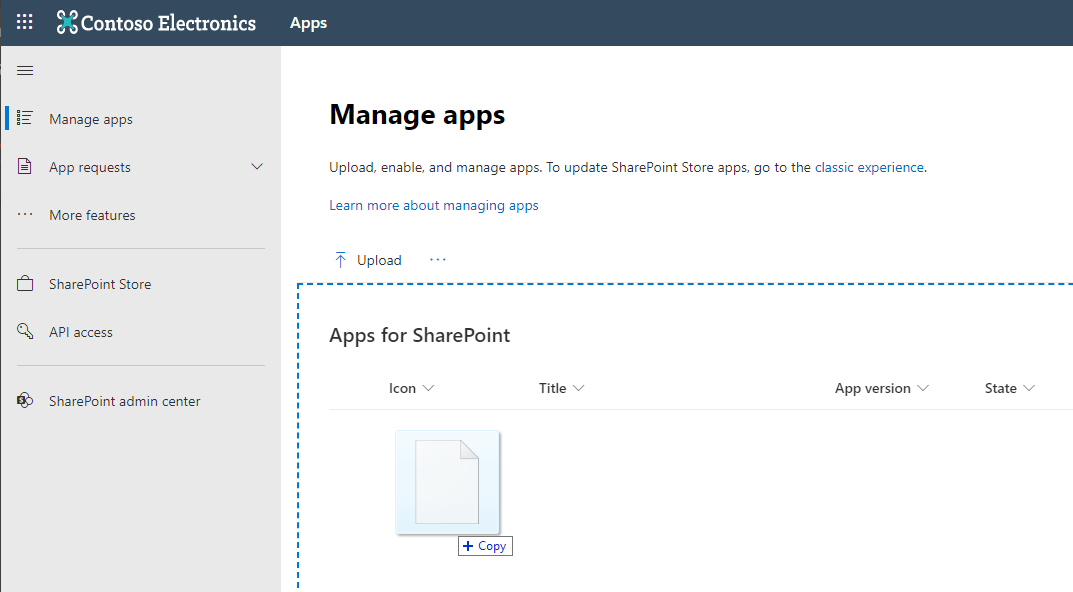Sort by the App version column header
The image size is (1073, 592).
coord(872,388)
